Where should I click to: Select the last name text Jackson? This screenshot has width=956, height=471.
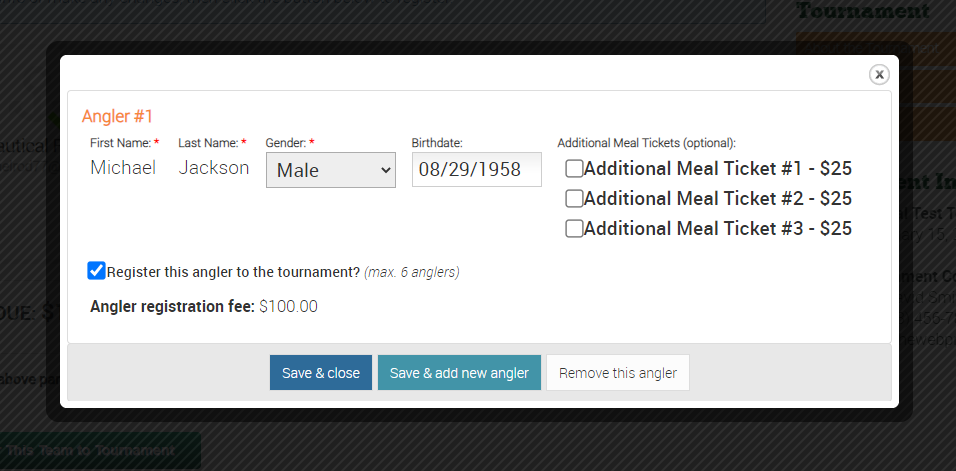[213, 168]
